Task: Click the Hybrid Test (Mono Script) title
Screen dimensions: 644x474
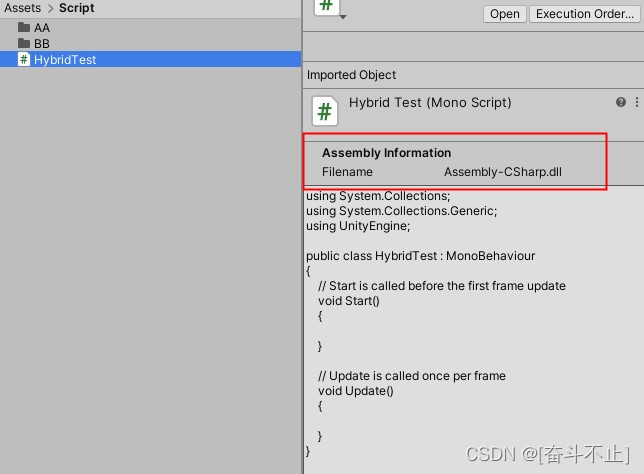Action: [430, 103]
